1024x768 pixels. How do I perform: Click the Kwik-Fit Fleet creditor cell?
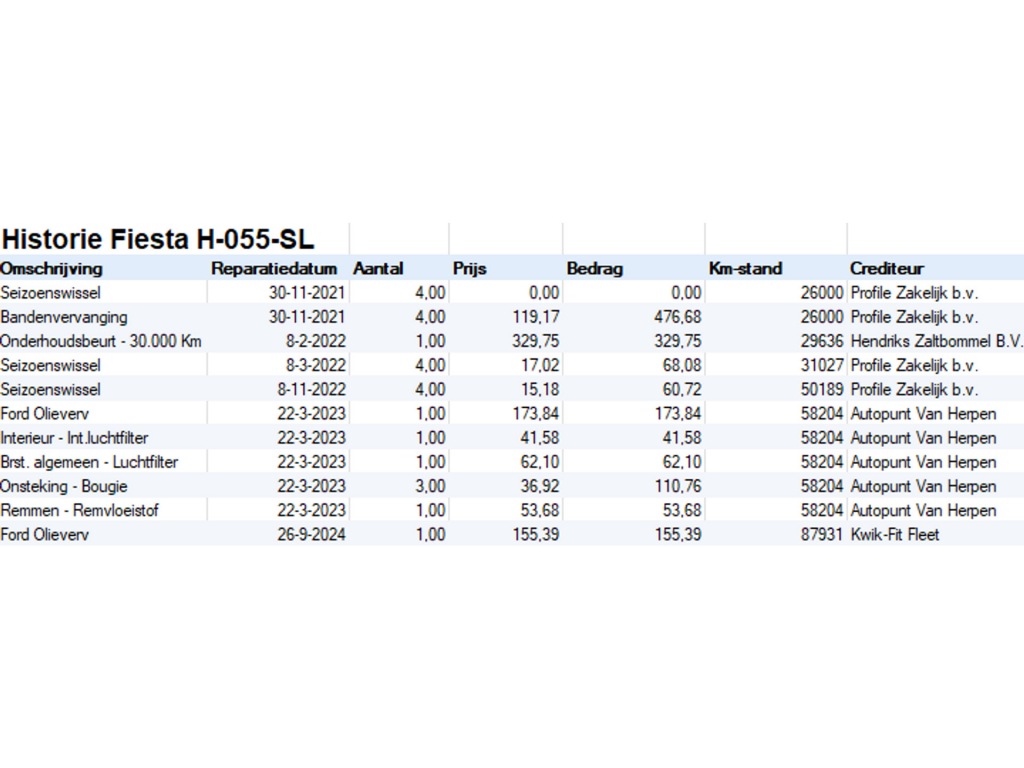click(895, 534)
